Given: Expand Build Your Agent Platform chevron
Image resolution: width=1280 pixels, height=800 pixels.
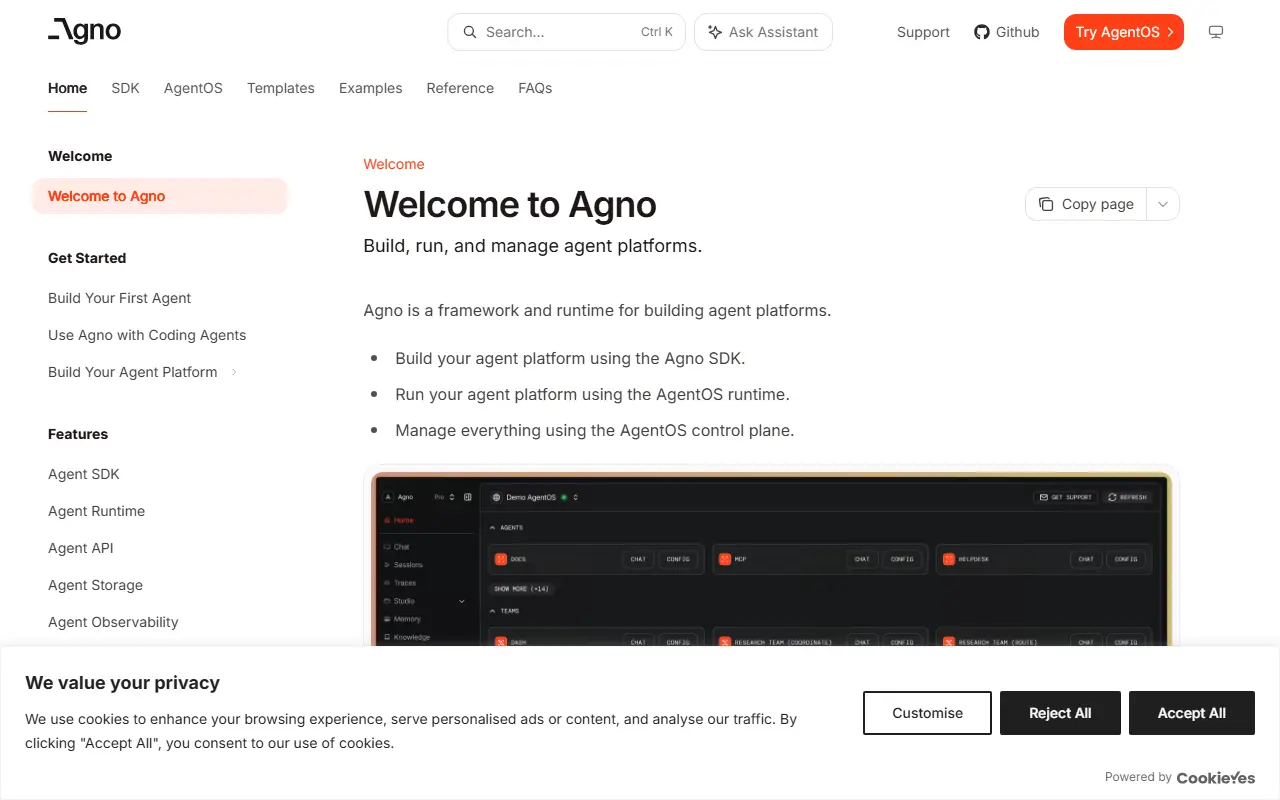Looking at the screenshot, I should (x=234, y=372).
